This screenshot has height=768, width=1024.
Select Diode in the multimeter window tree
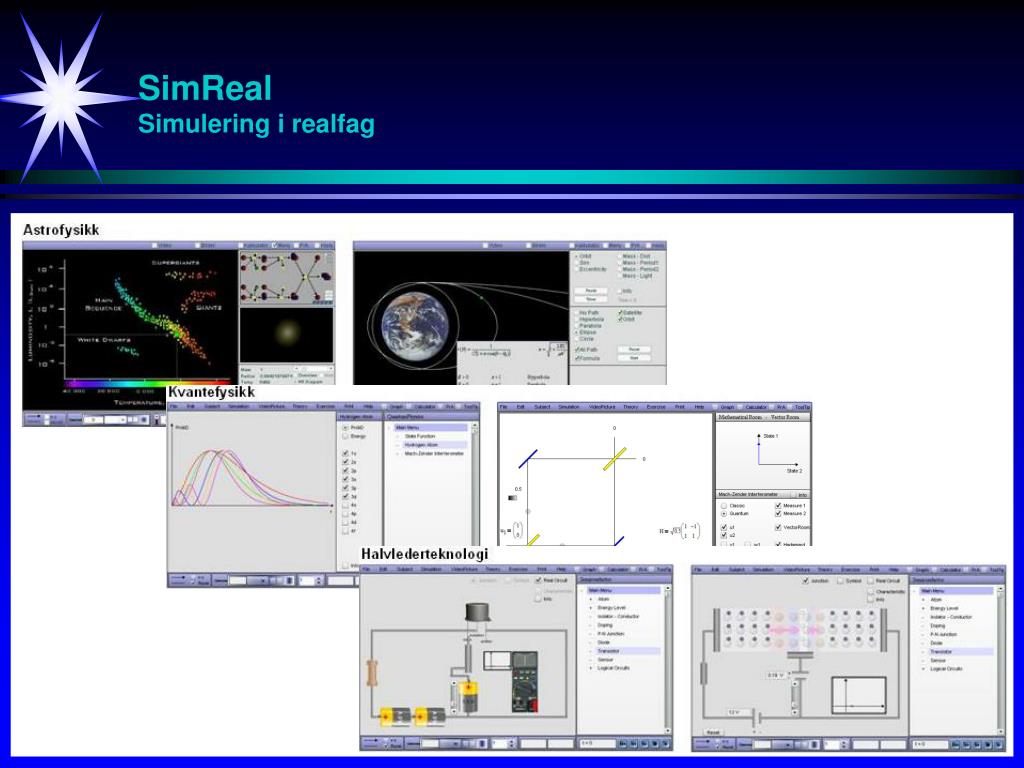pyautogui.click(x=603, y=643)
